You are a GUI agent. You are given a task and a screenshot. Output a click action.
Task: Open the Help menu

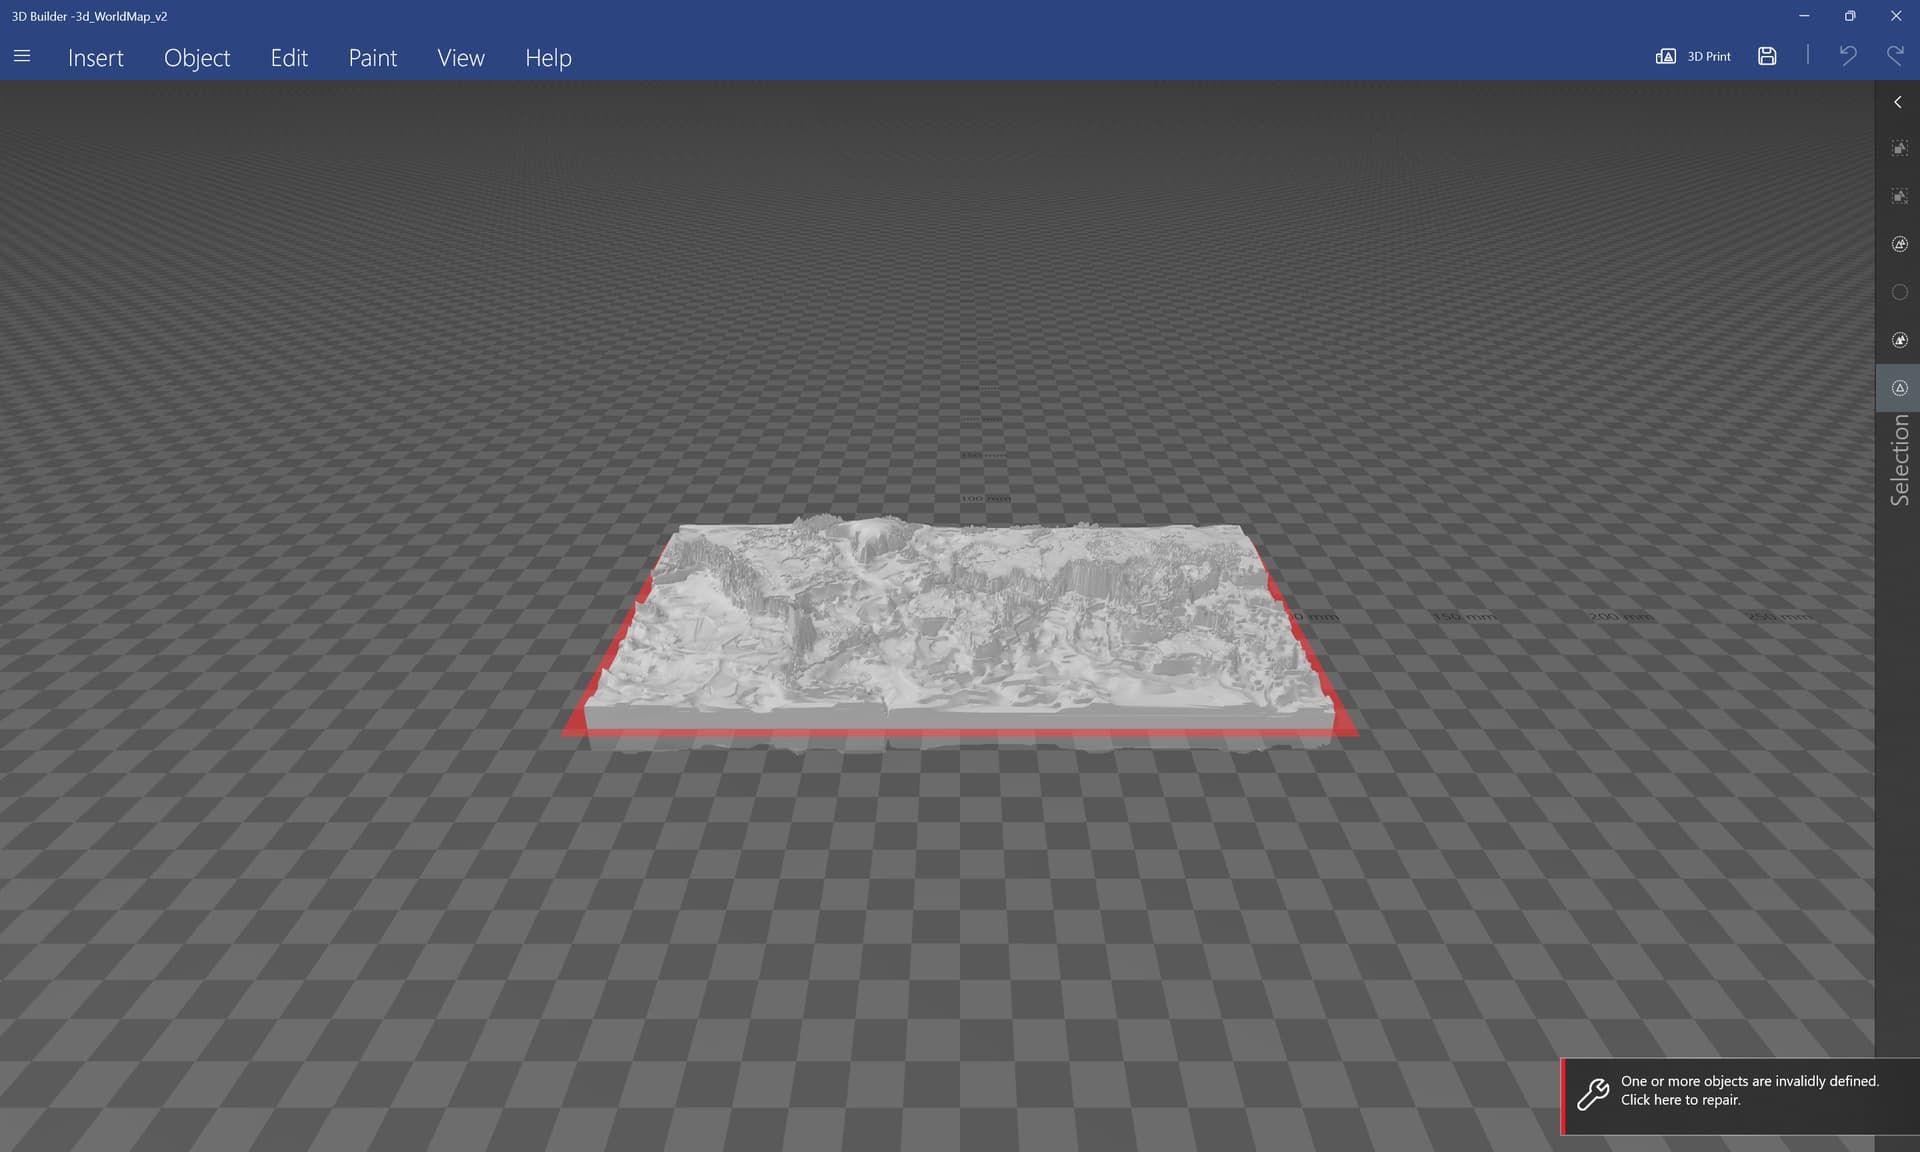tap(548, 58)
